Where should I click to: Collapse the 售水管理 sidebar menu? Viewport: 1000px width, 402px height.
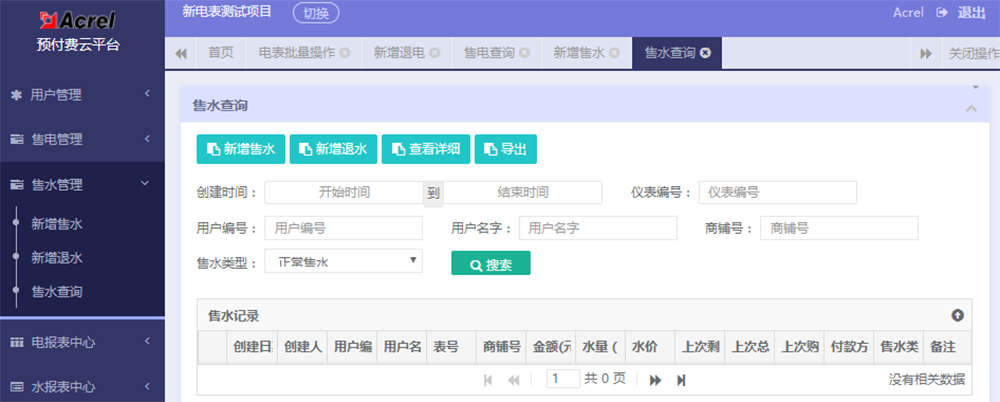click(82, 184)
